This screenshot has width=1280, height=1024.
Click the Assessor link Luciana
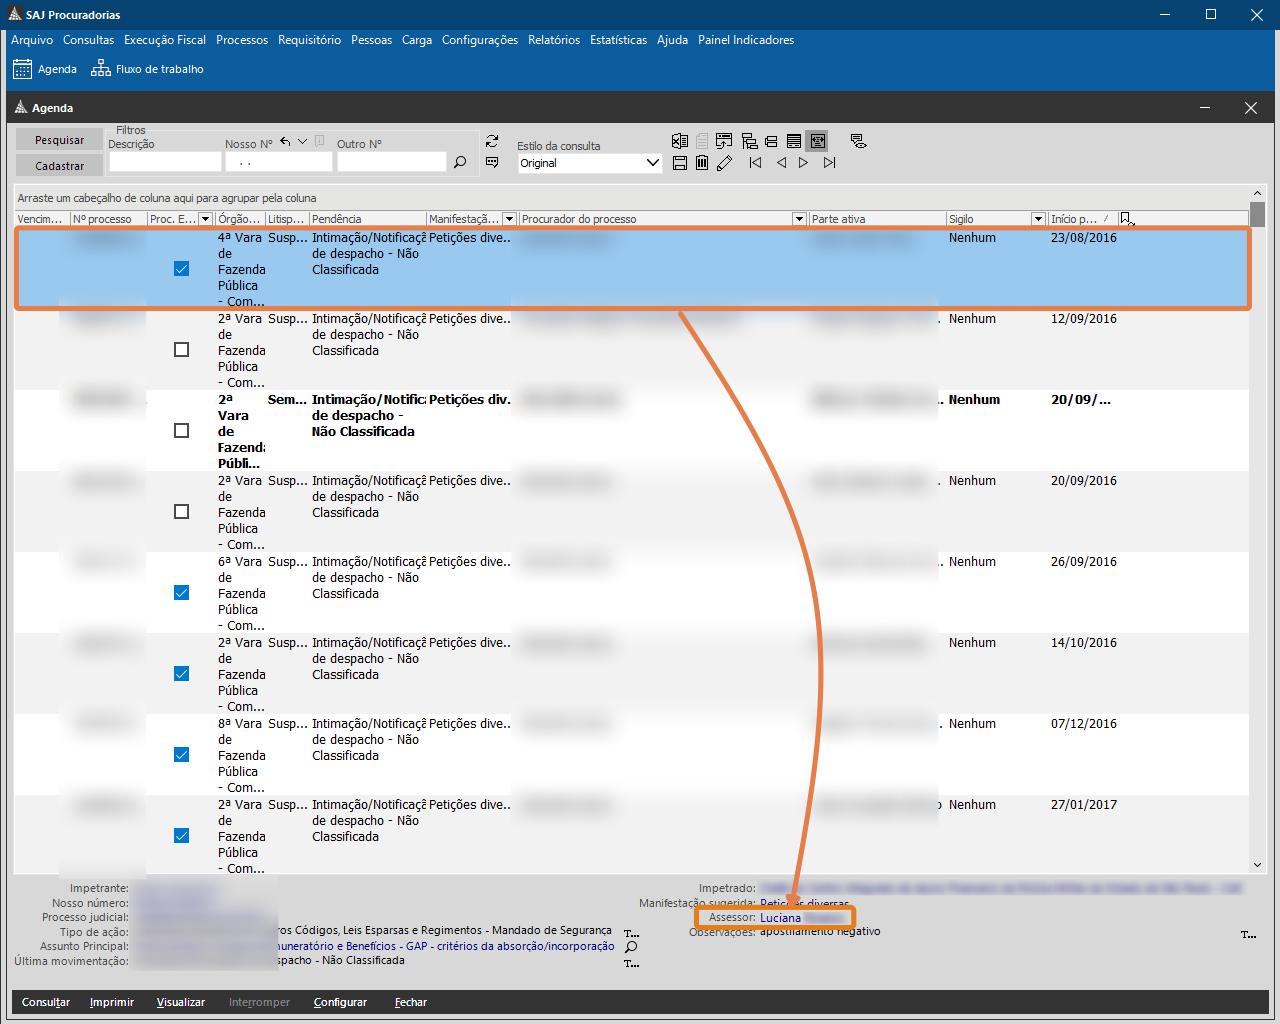780,918
